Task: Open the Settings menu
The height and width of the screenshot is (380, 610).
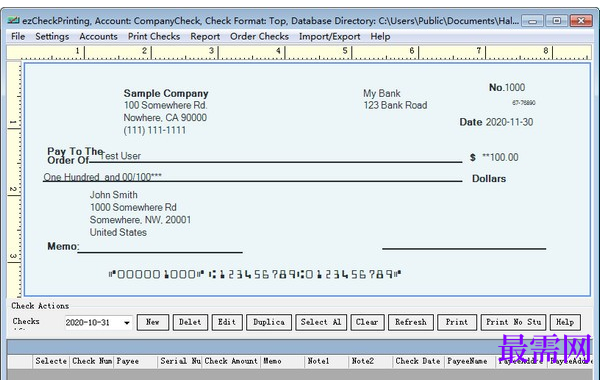Action: [x=52, y=37]
